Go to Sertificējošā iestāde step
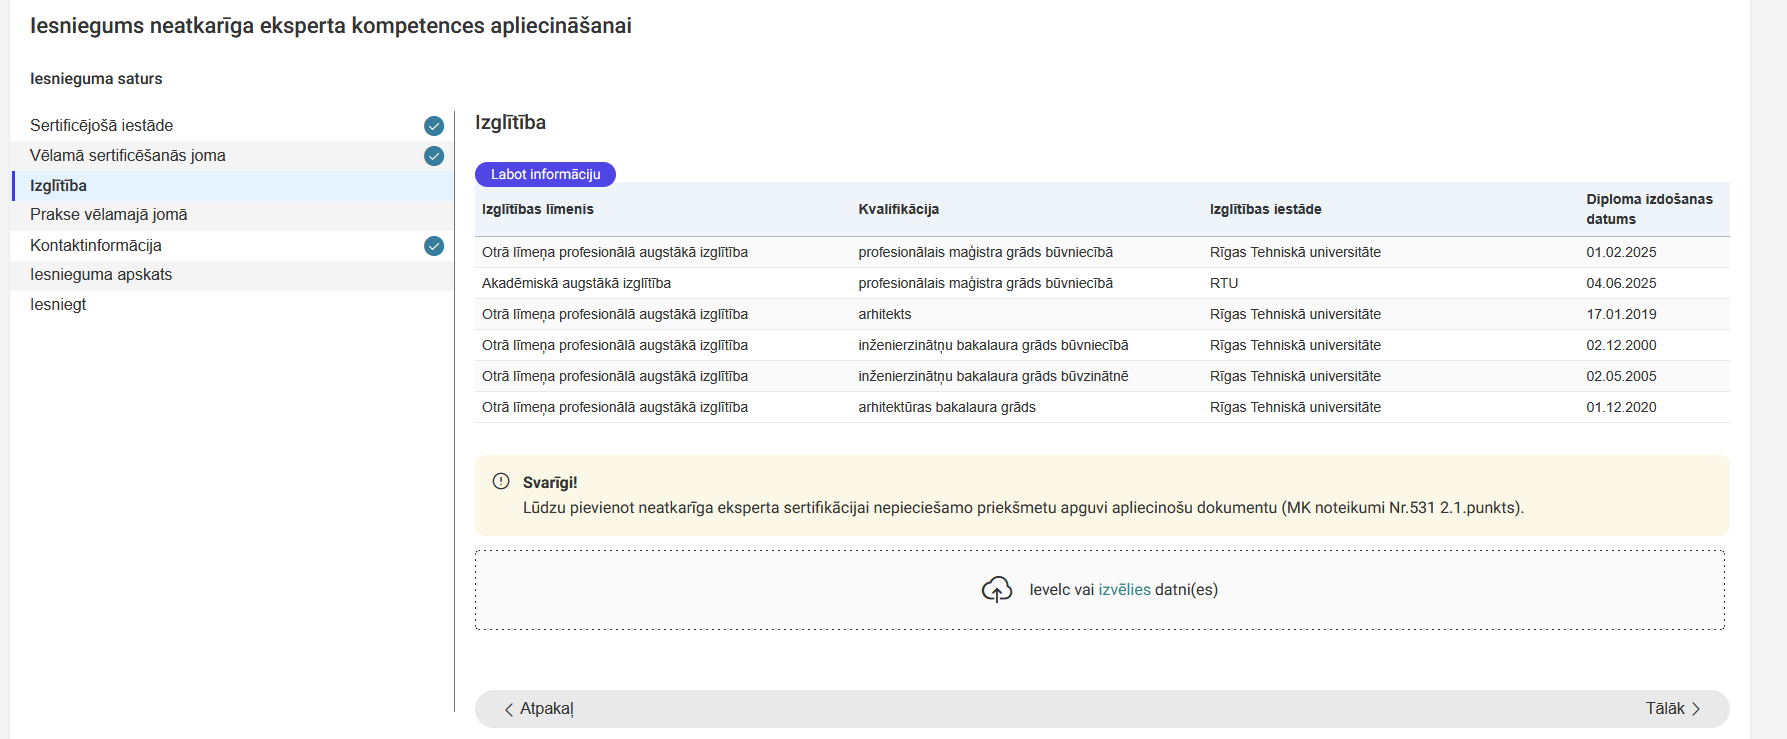This screenshot has height=739, width=1787. (x=101, y=126)
